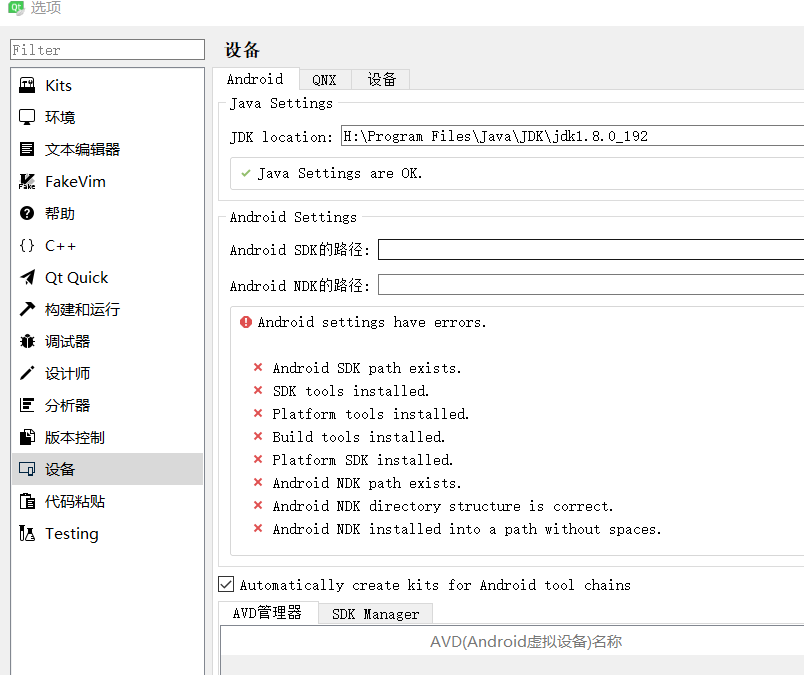Image resolution: width=804 pixels, height=675 pixels.
Task: Open the Kits category icon
Action: point(27,85)
